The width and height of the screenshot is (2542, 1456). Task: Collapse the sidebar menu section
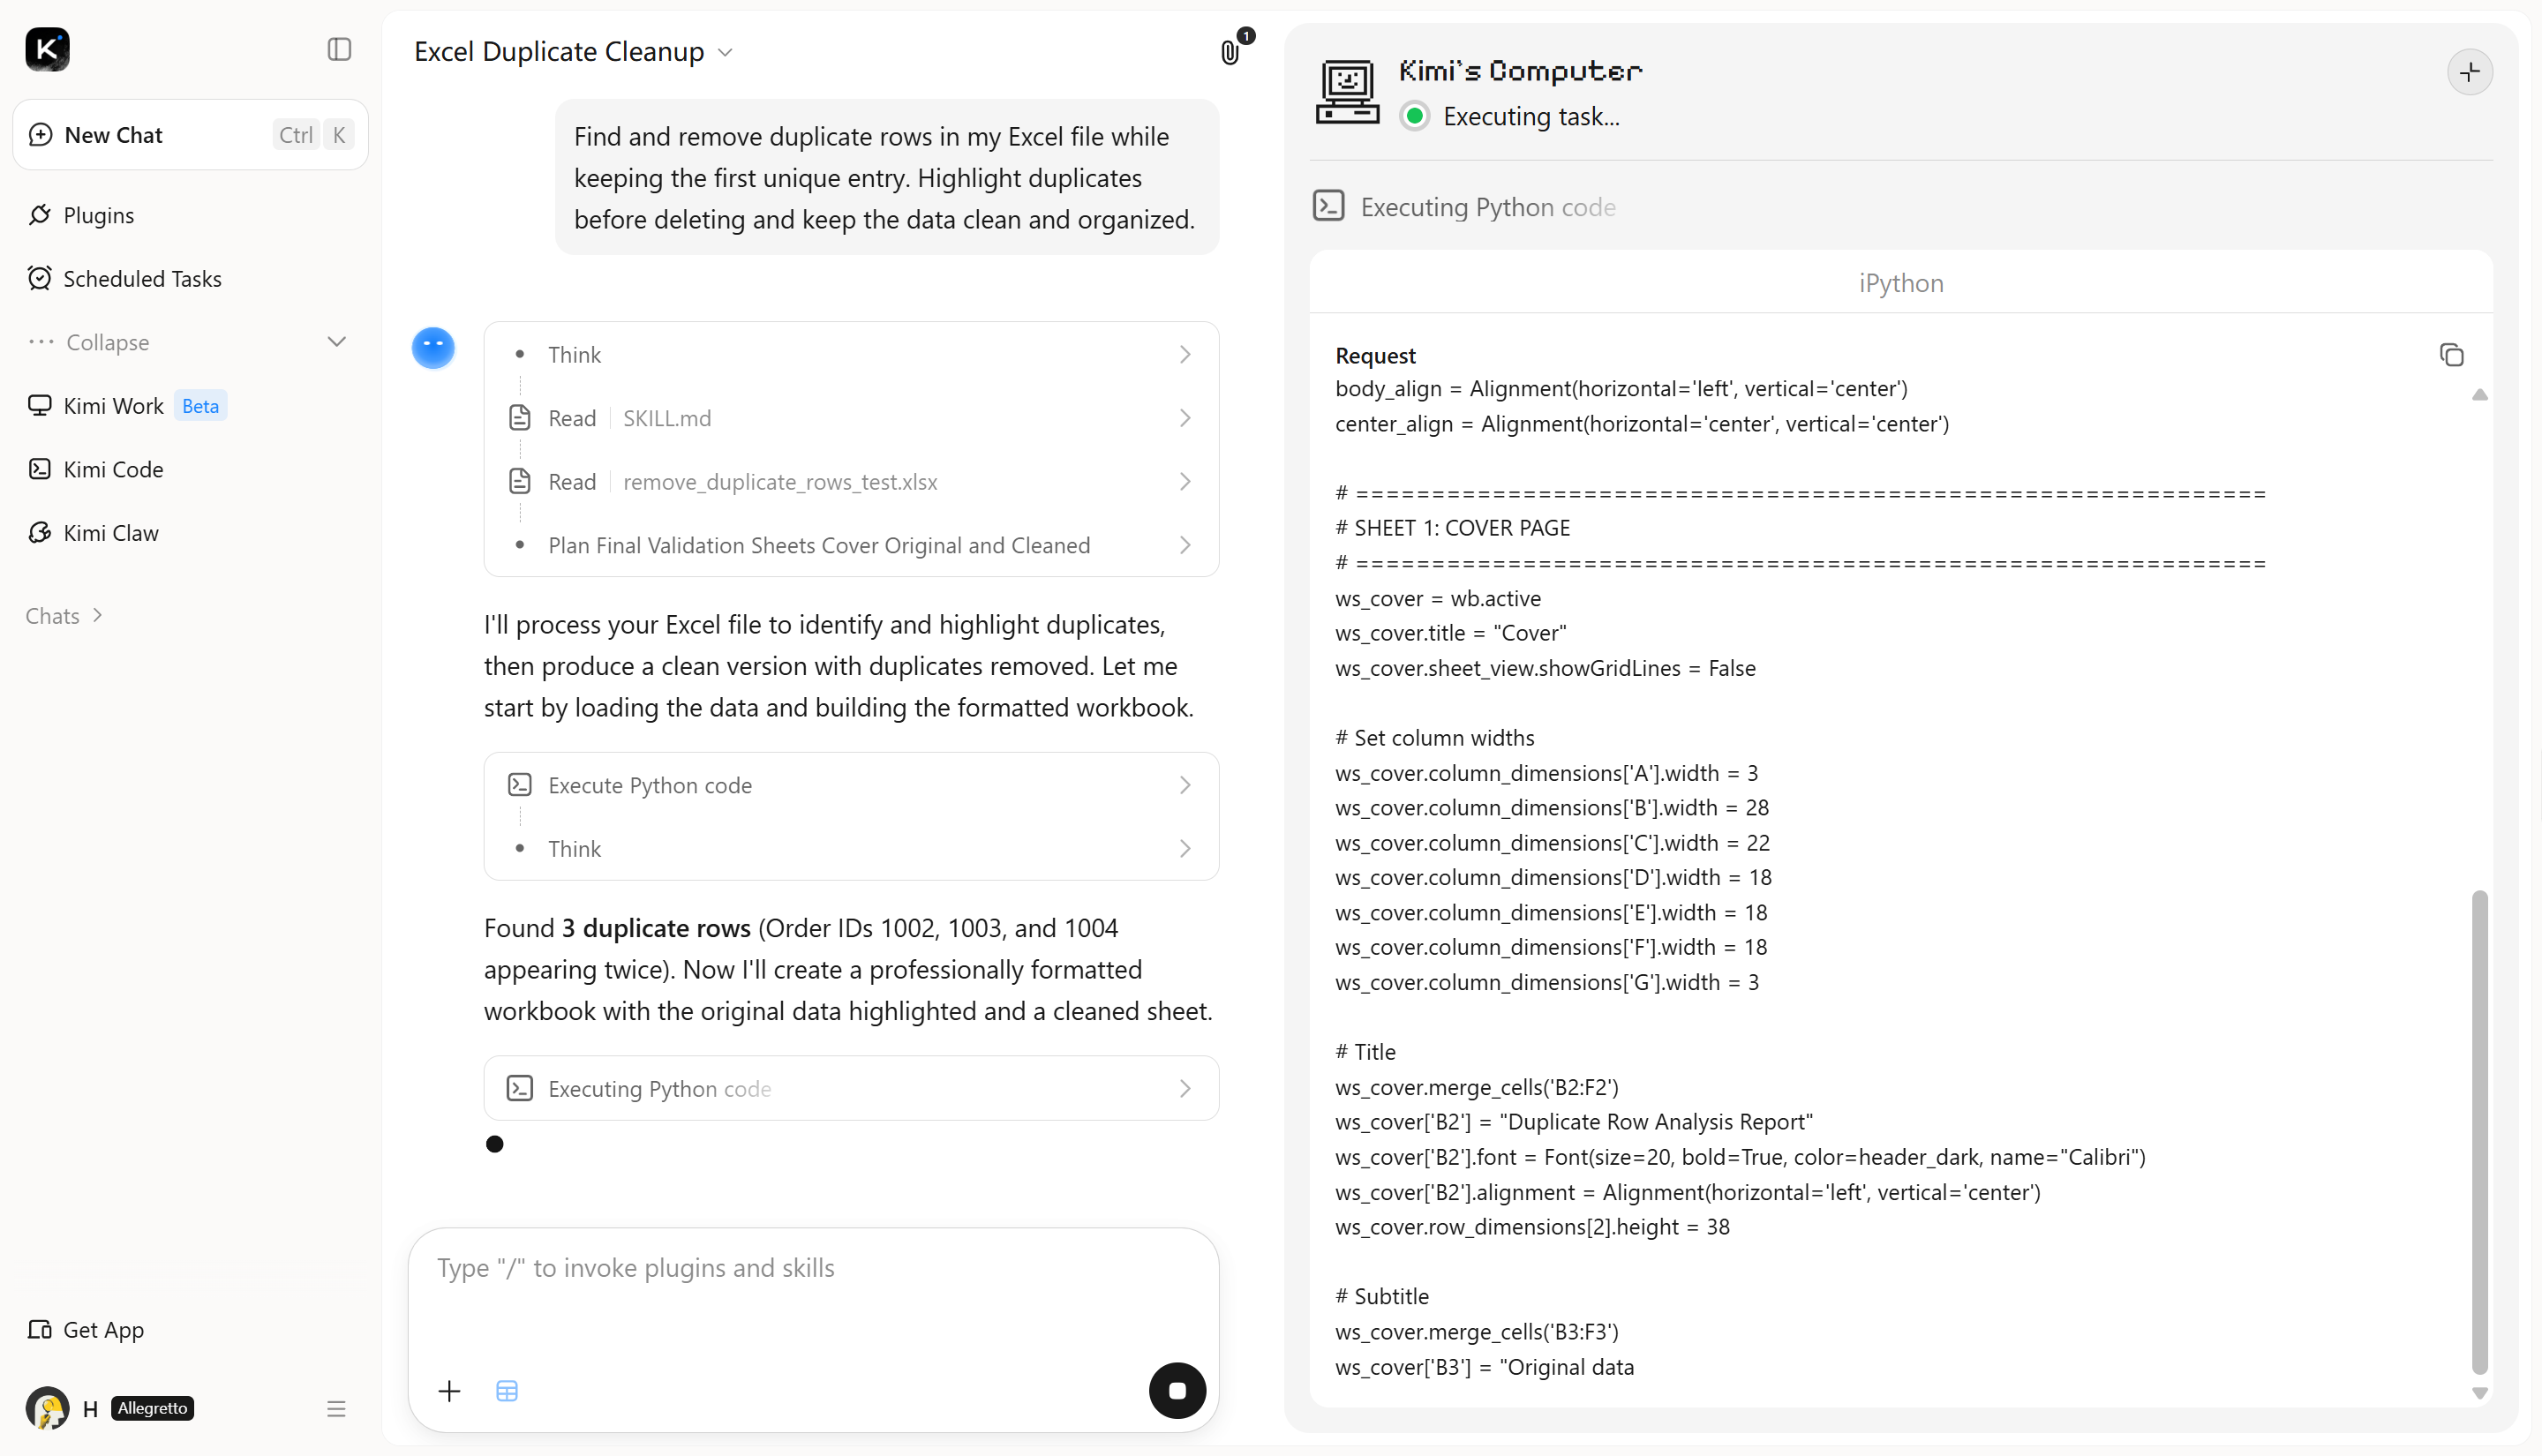point(188,342)
